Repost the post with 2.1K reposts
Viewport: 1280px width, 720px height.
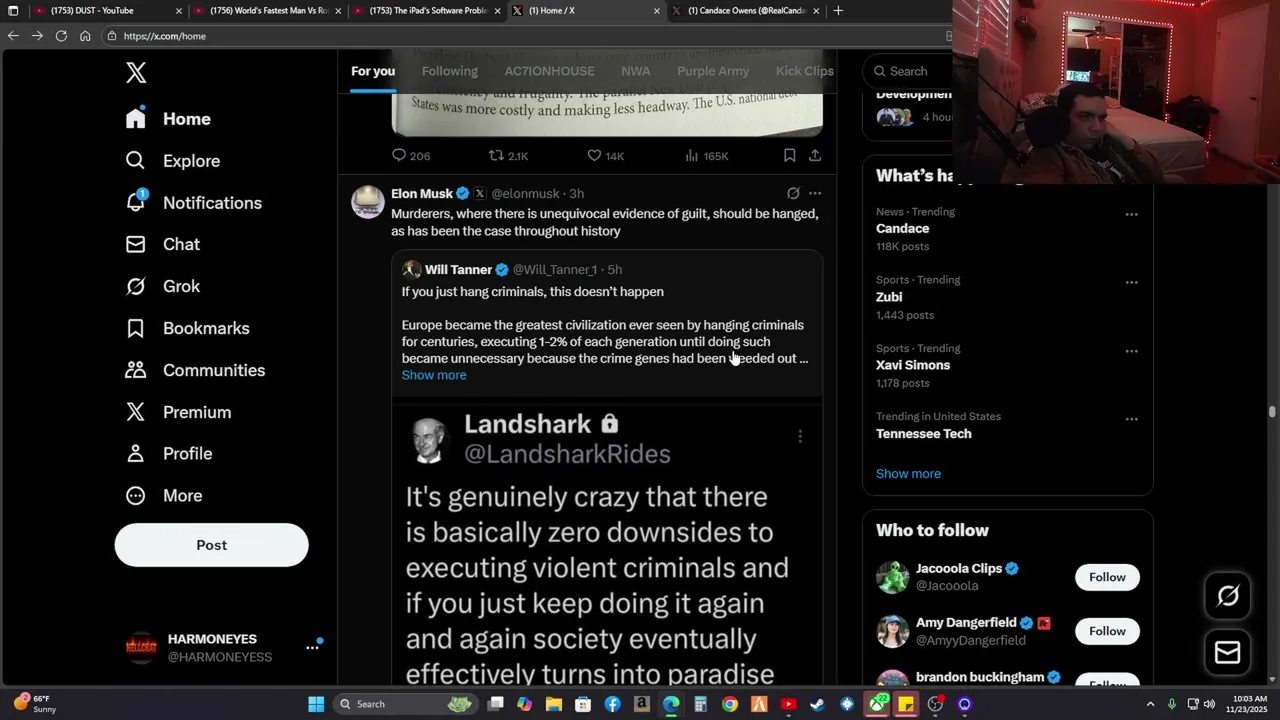pos(508,155)
